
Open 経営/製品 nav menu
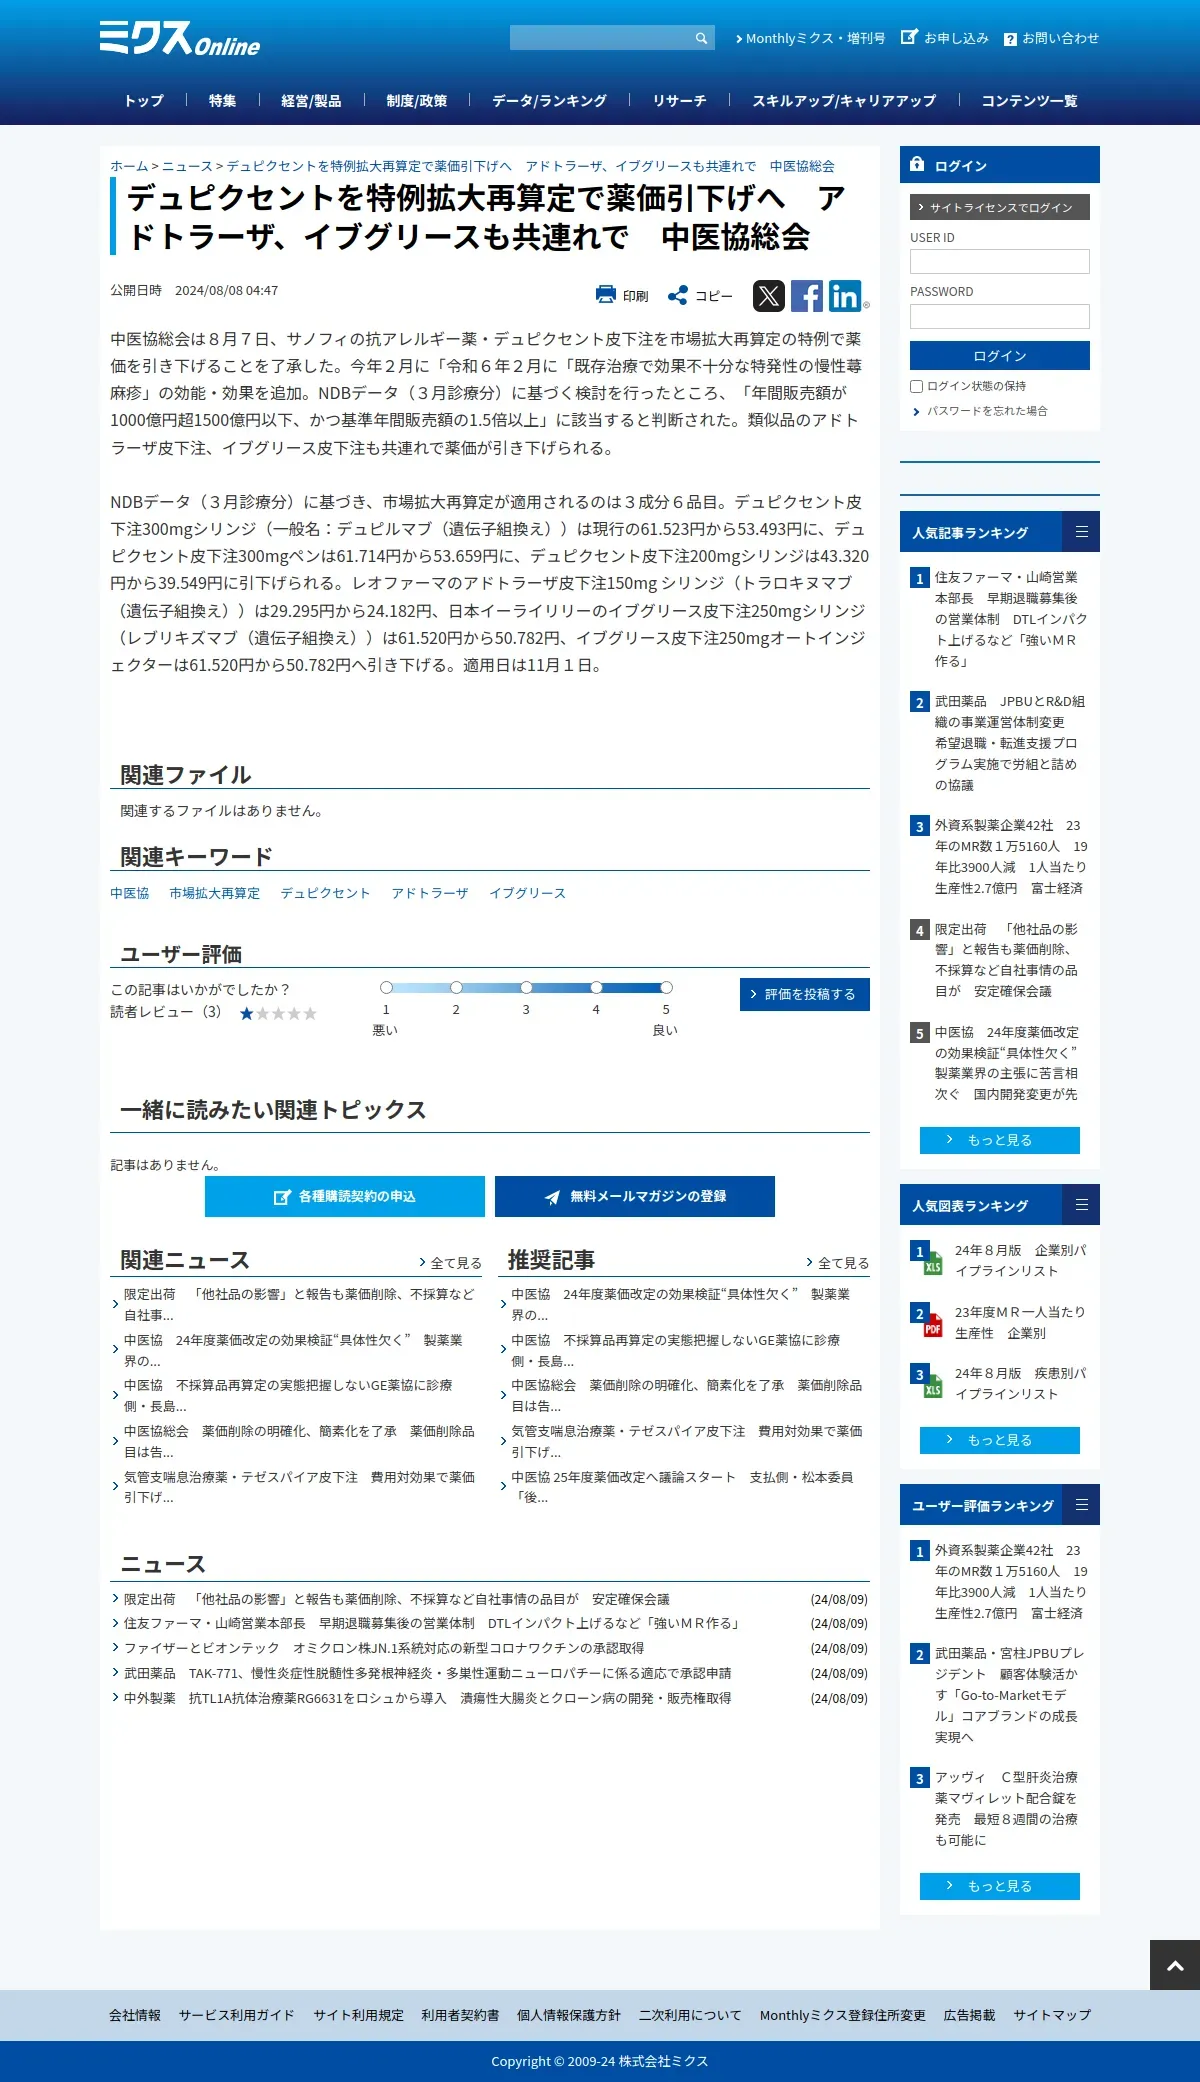click(311, 100)
